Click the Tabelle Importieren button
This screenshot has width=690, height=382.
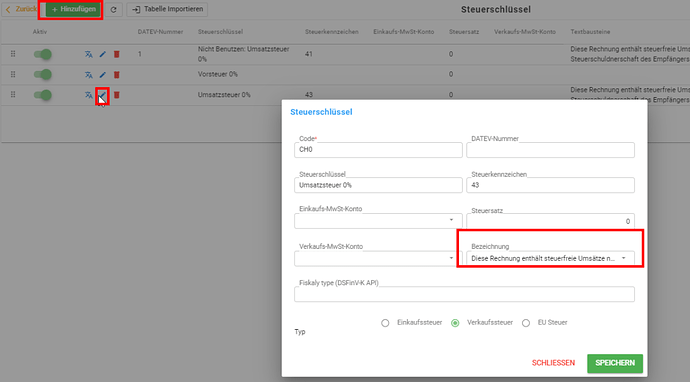pyautogui.click(x=167, y=9)
